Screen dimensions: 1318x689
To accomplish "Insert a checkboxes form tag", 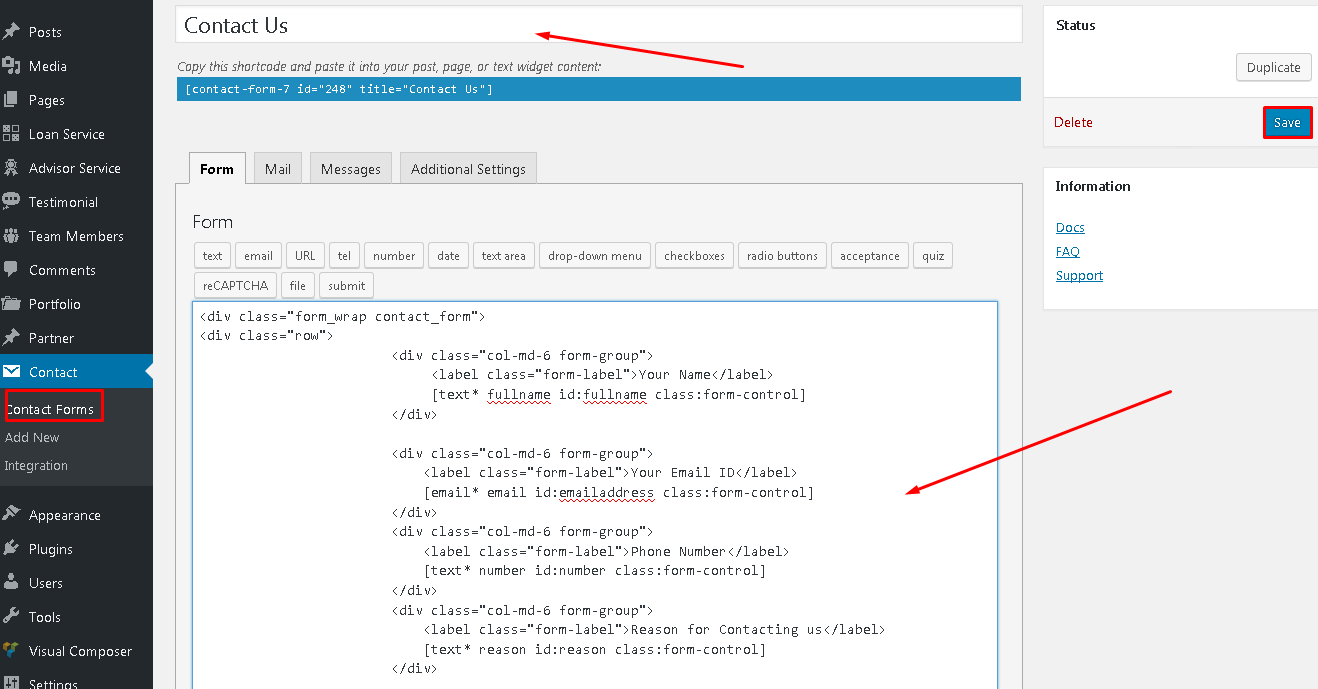I will [694, 256].
